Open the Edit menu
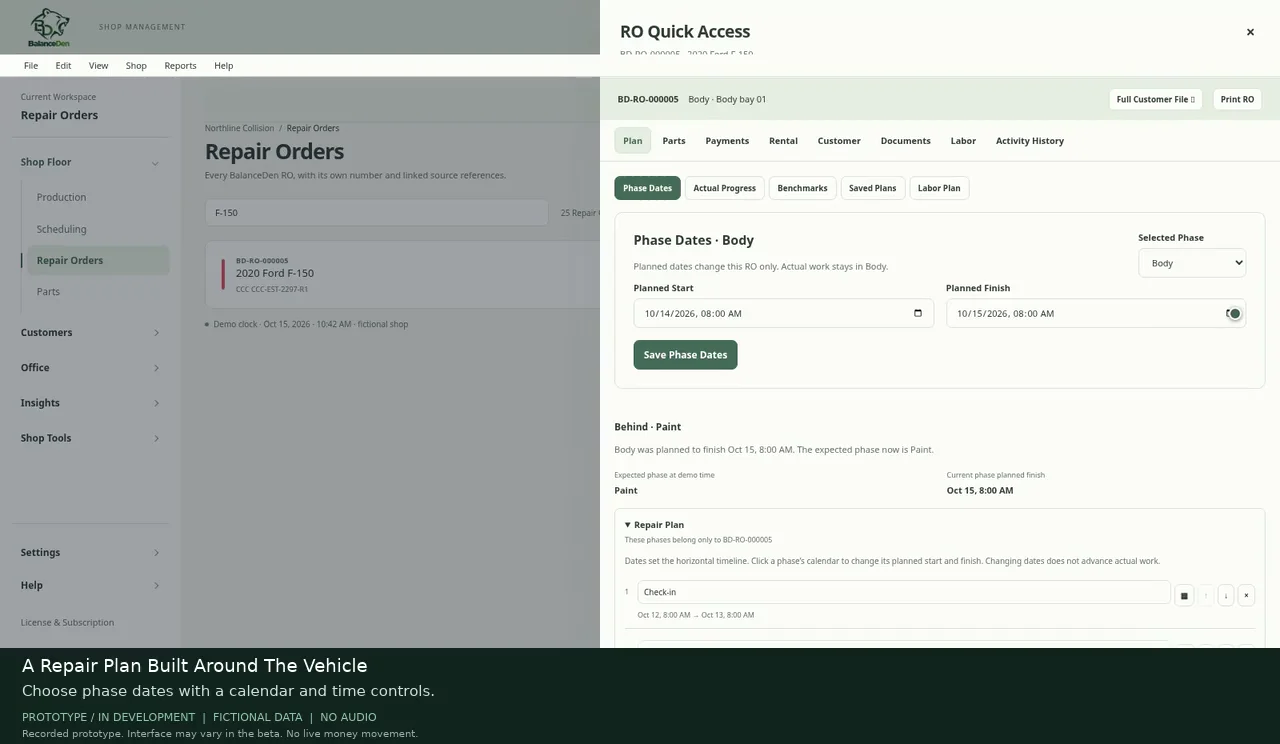 (x=63, y=65)
